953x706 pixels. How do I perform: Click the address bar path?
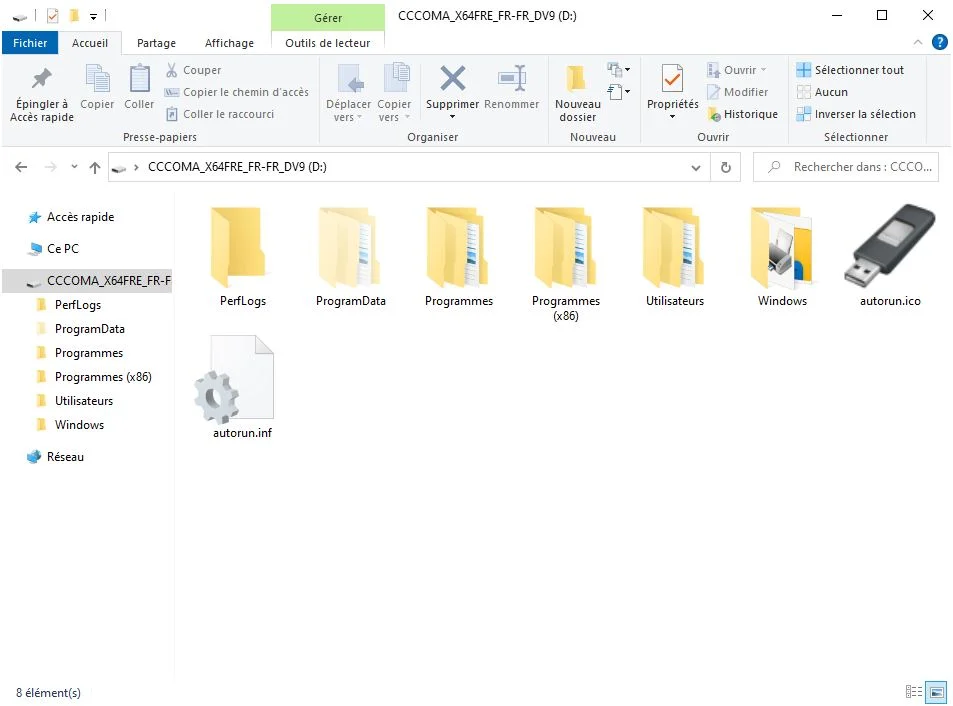(x=237, y=166)
